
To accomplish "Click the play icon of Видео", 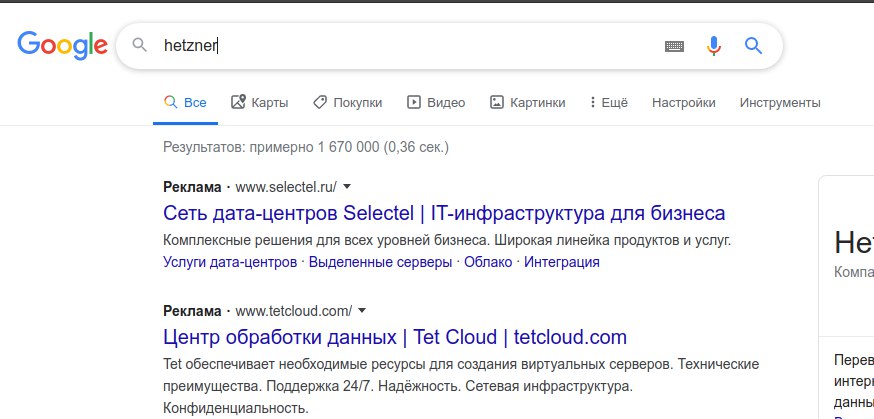I will (x=414, y=102).
